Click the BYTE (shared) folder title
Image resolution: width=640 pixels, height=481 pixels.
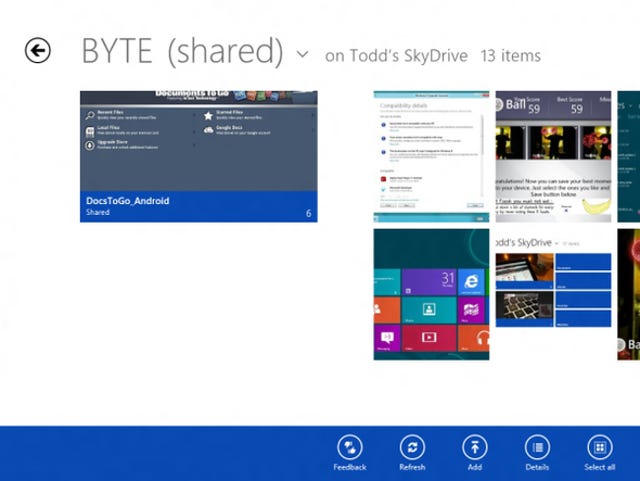point(182,51)
